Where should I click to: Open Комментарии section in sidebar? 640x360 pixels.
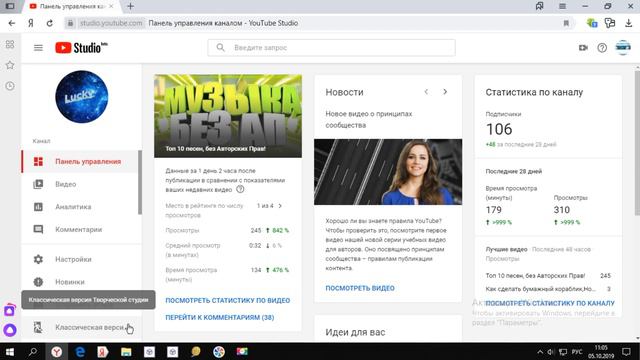click(x=80, y=229)
